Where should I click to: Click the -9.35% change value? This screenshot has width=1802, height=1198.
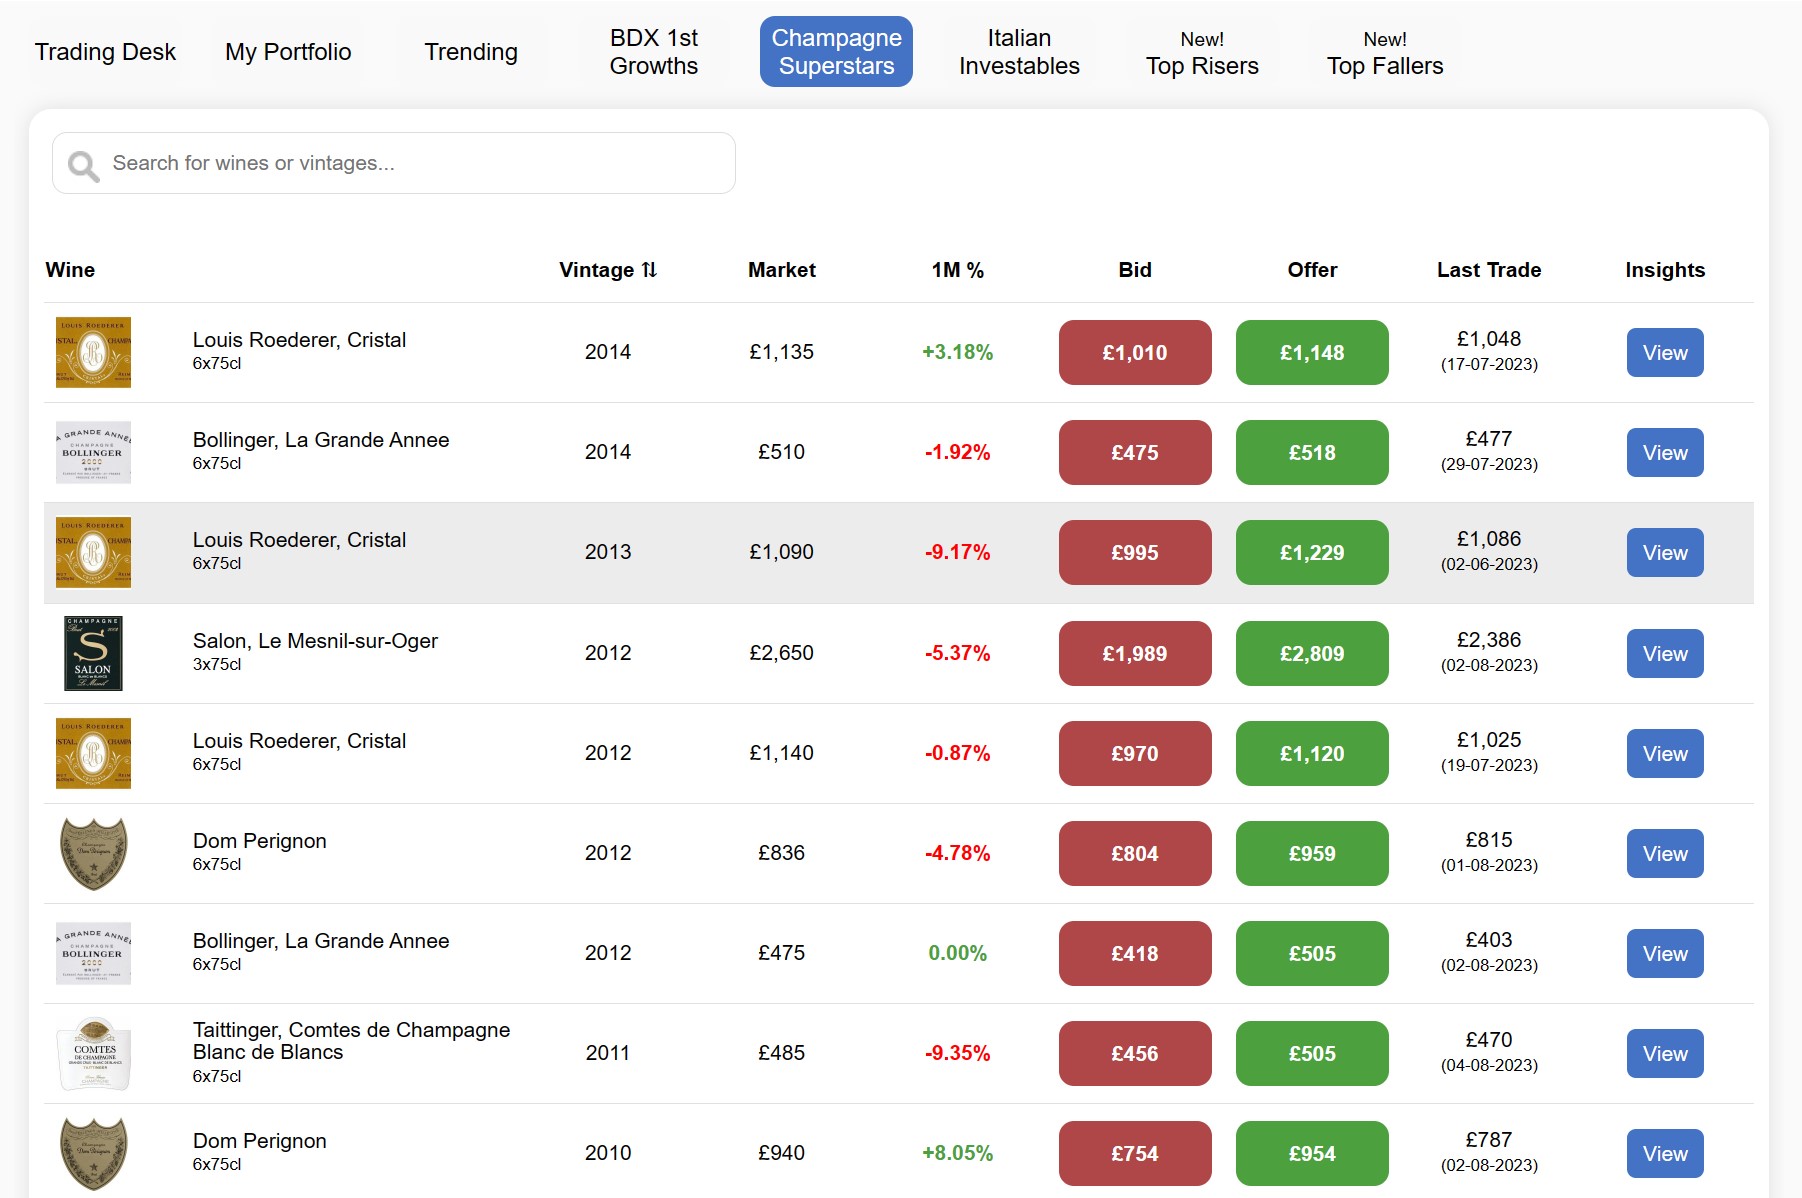point(957,1053)
